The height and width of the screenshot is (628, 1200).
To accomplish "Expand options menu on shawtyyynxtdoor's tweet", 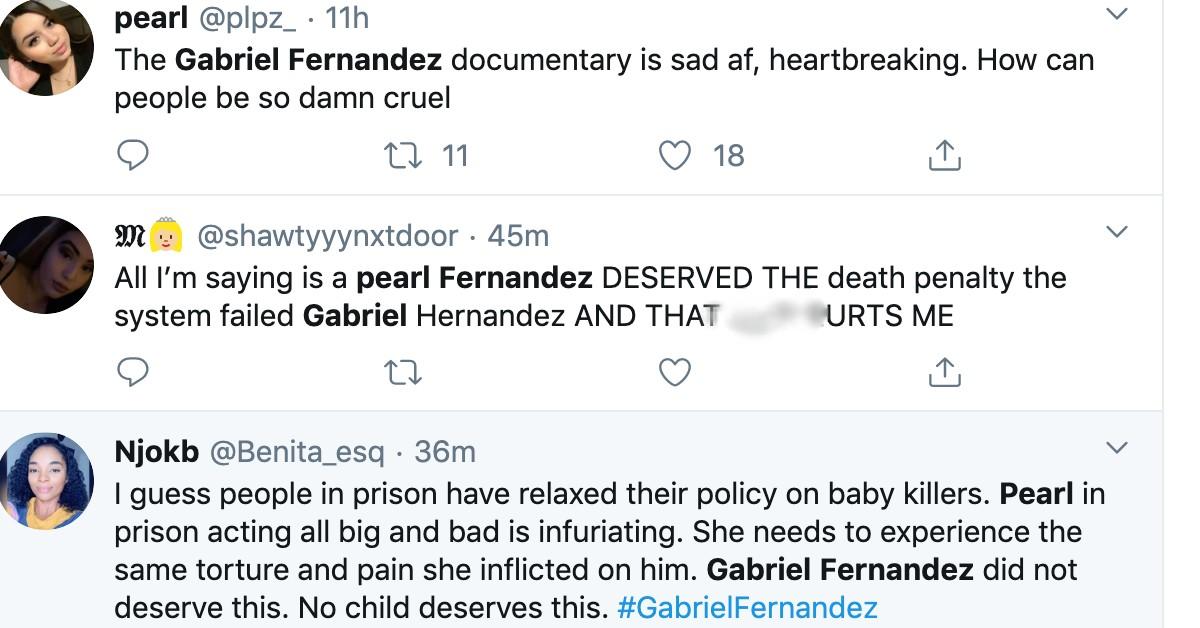I will point(1117,232).
